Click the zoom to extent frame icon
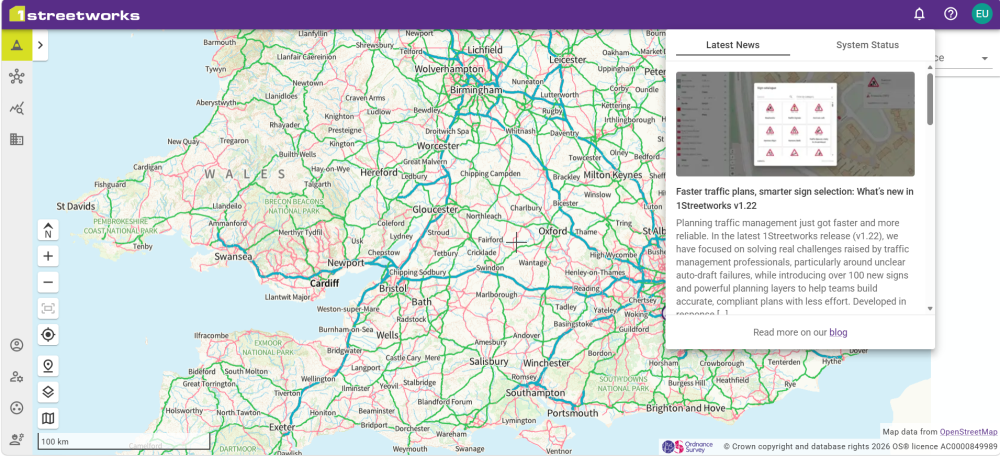This screenshot has height=456, width=1000. pyautogui.click(x=48, y=309)
